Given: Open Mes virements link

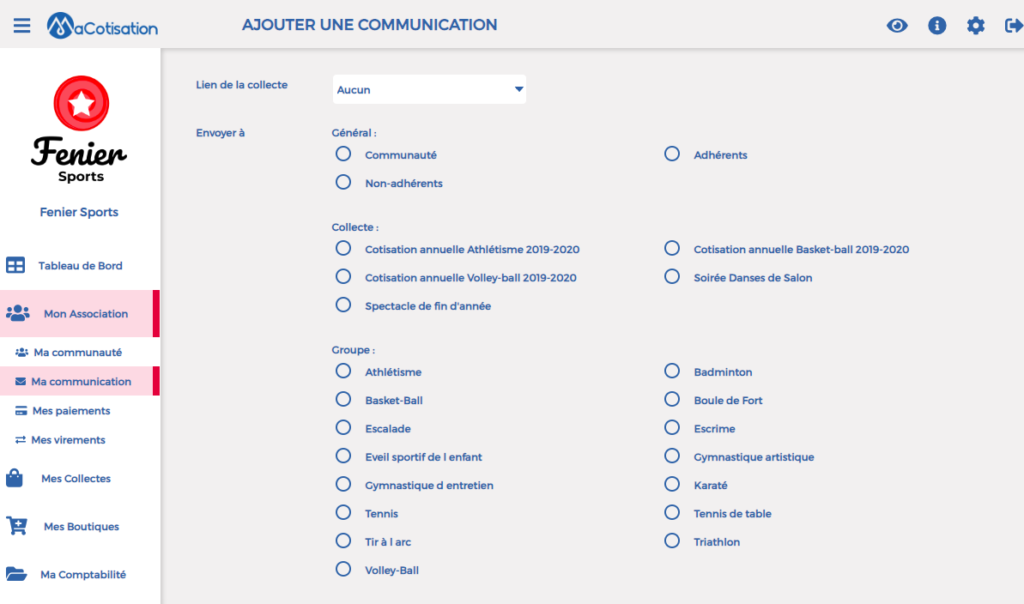Looking at the screenshot, I should point(68,439).
